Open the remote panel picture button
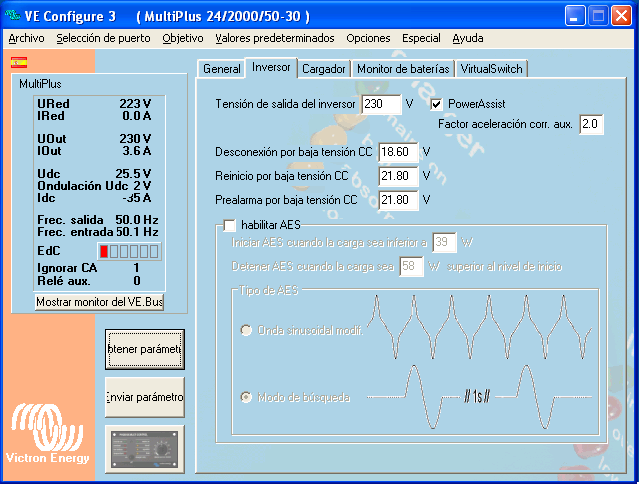This screenshot has width=639, height=484. (145, 449)
